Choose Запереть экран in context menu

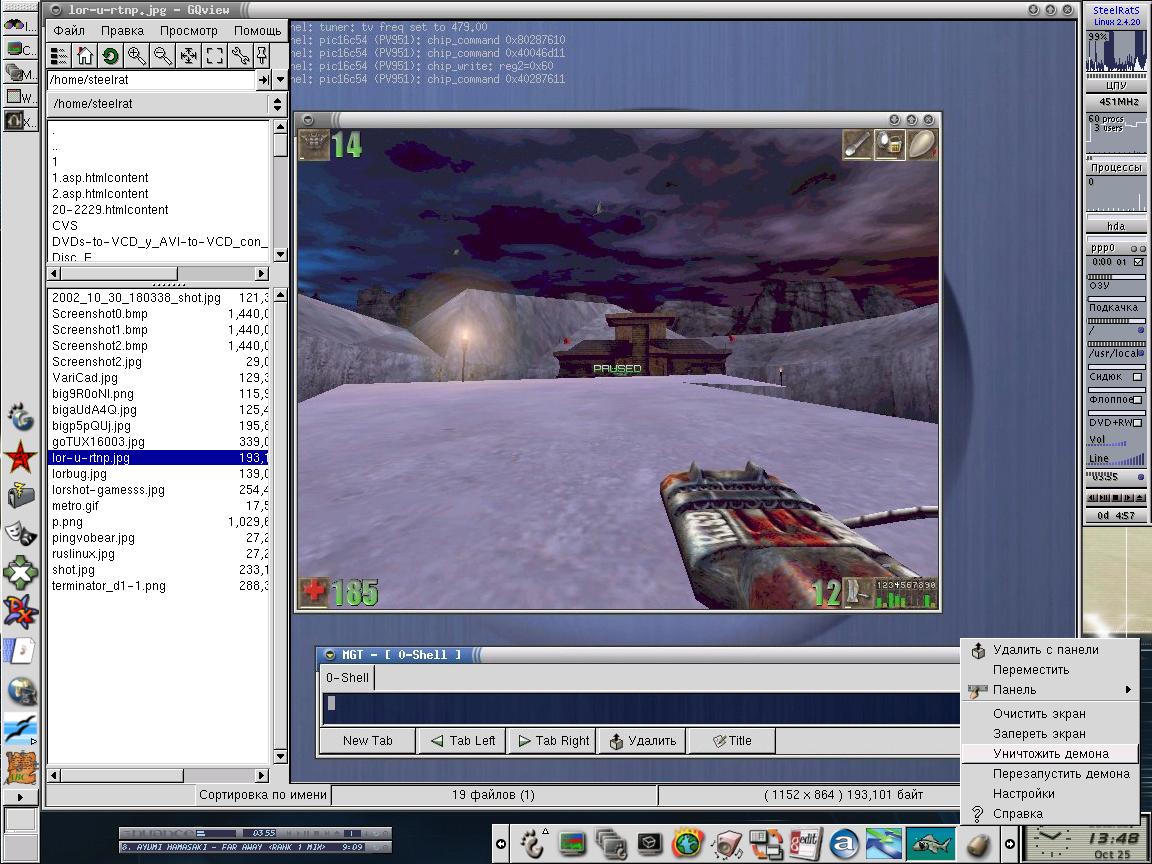(1051, 733)
